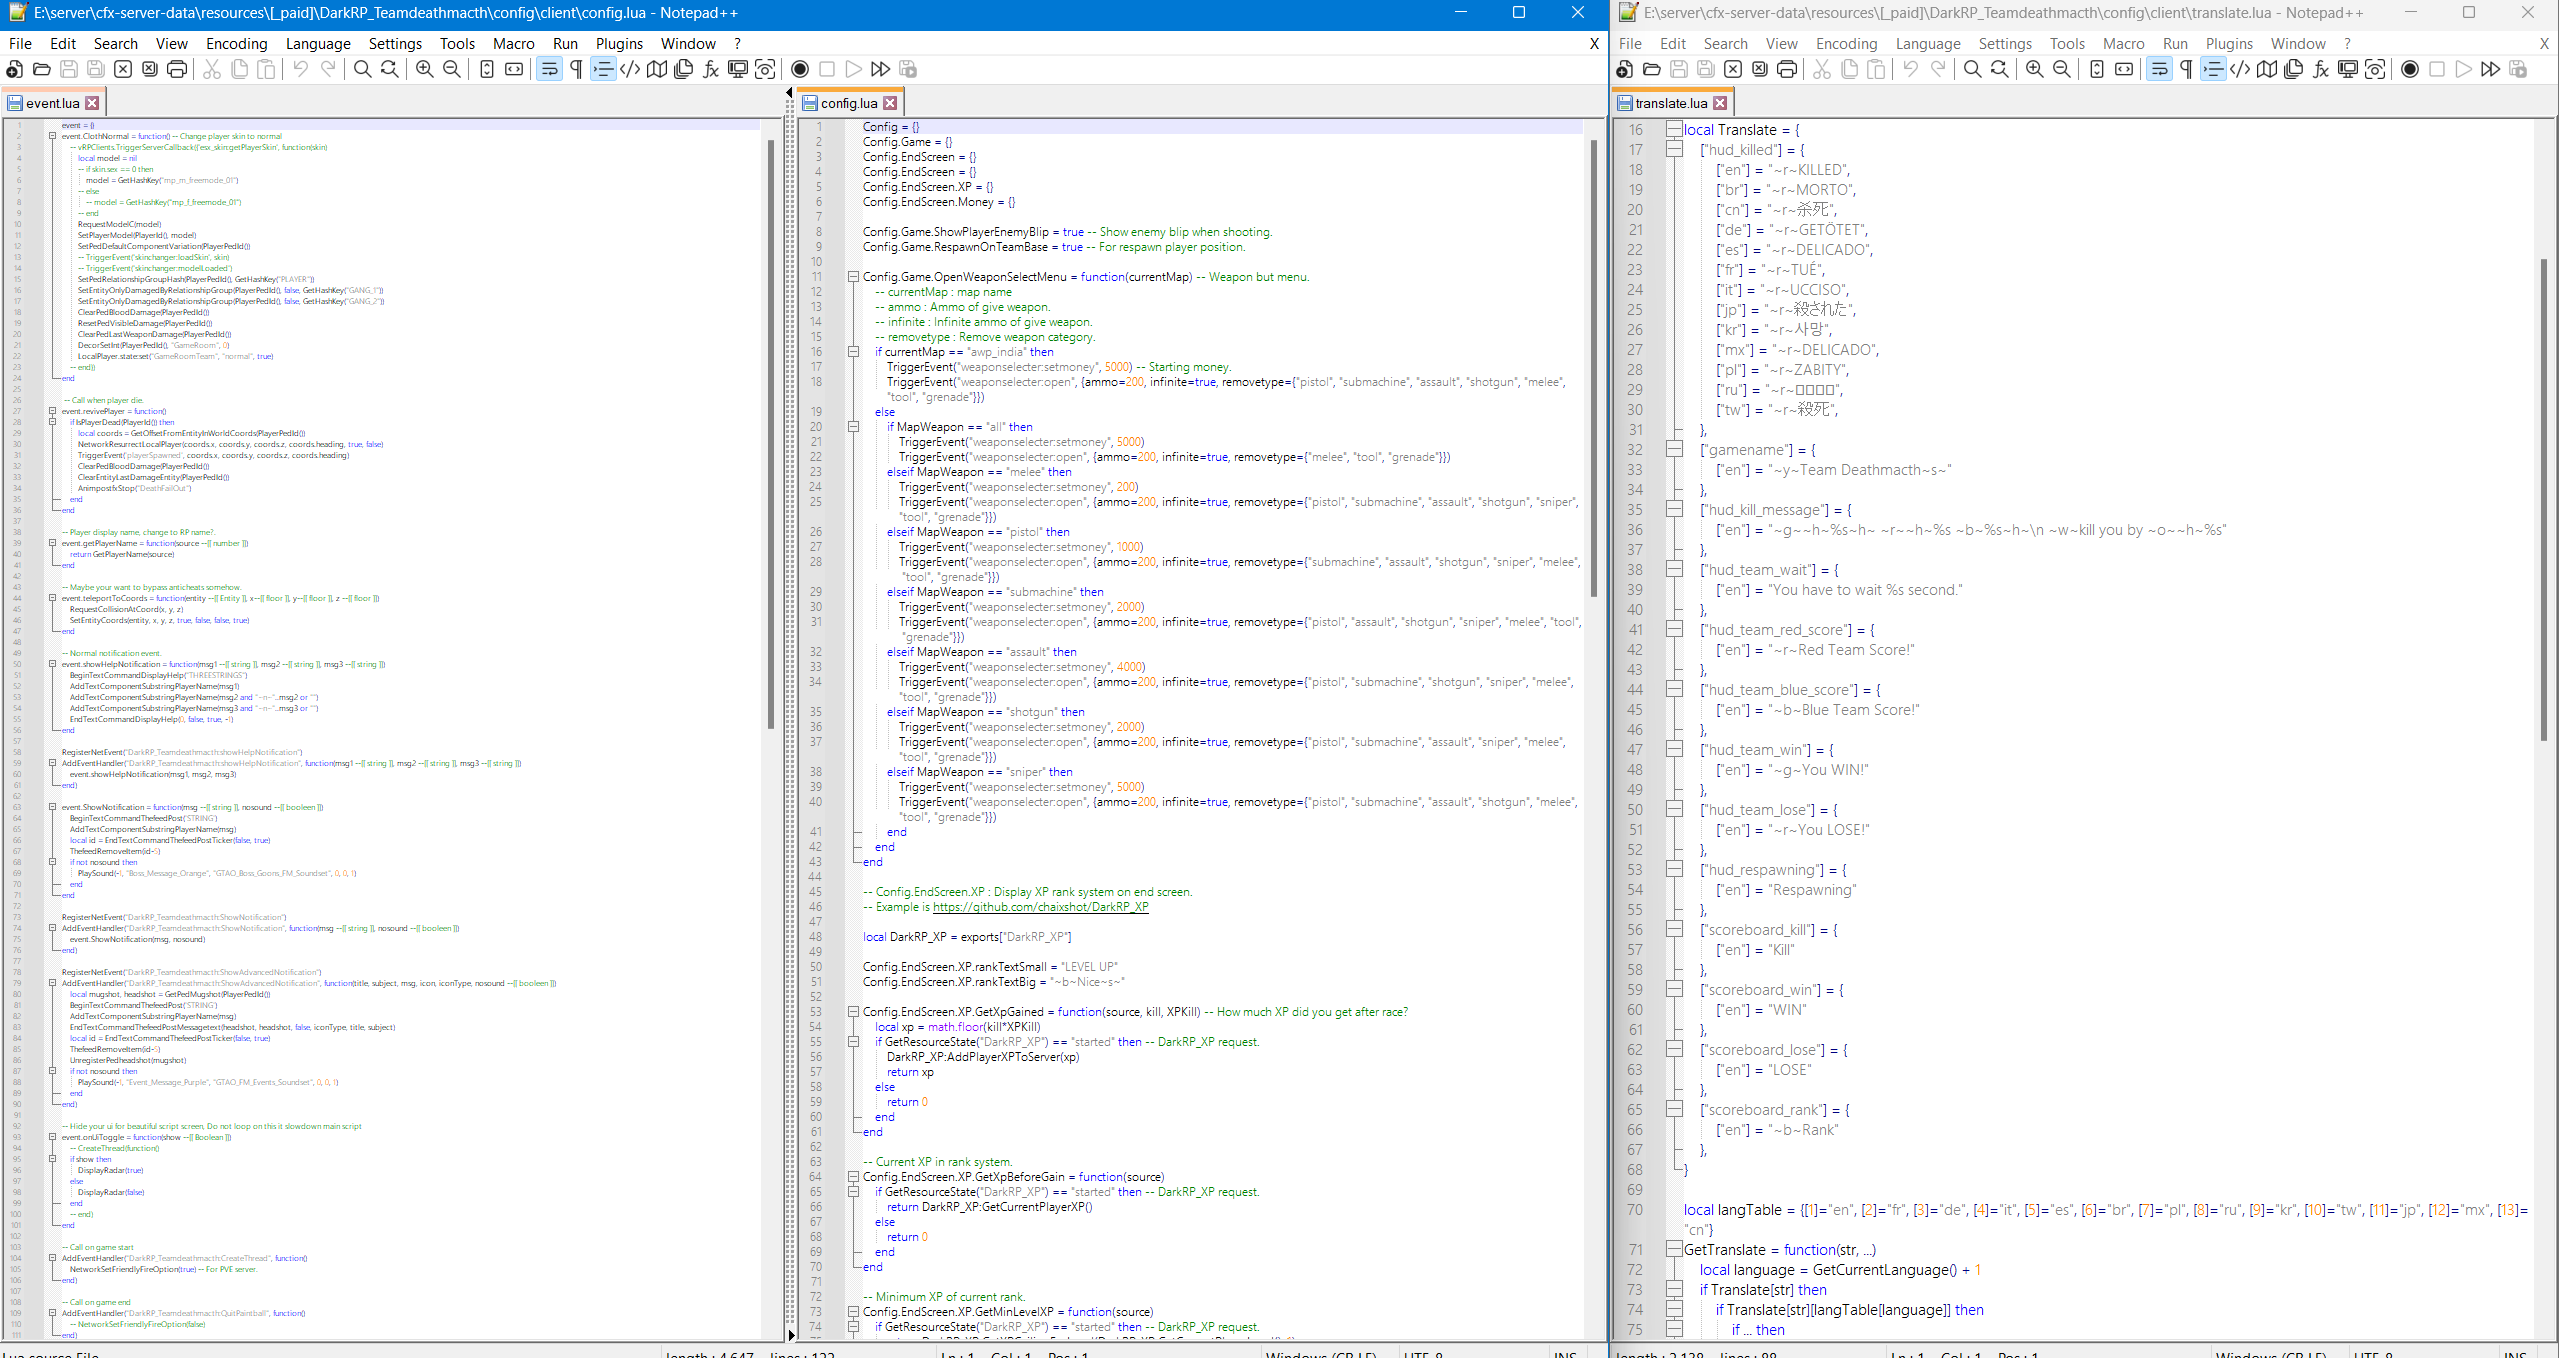Open the Macro menu
The height and width of the screenshot is (1358, 2559).
[513, 43]
